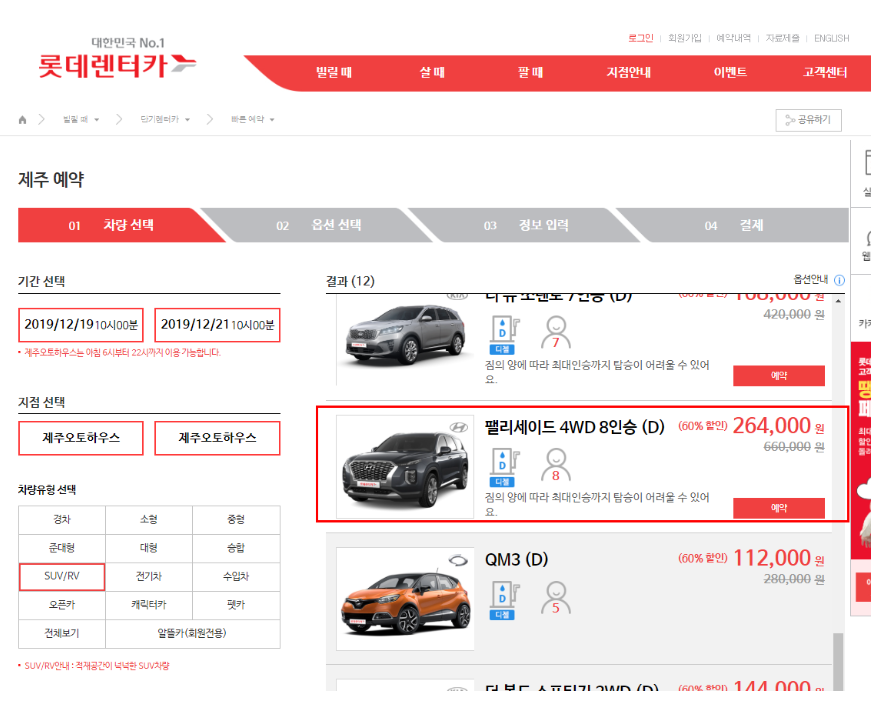Open the 지점안내 main menu
Image resolution: width=888 pixels, height=705 pixels.
pos(629,72)
